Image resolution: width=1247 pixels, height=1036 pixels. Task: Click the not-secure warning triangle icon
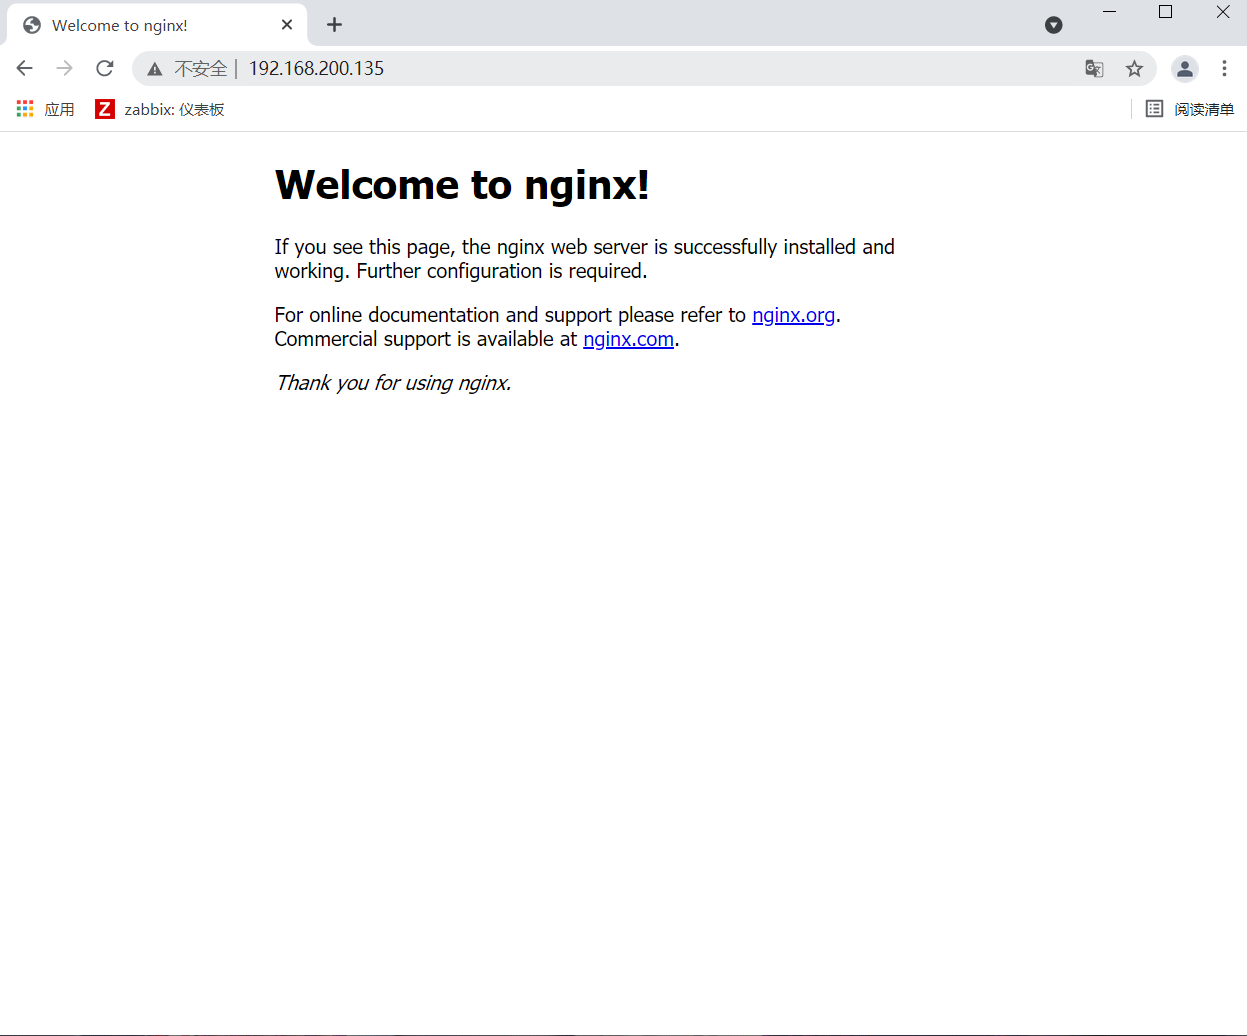click(x=155, y=69)
